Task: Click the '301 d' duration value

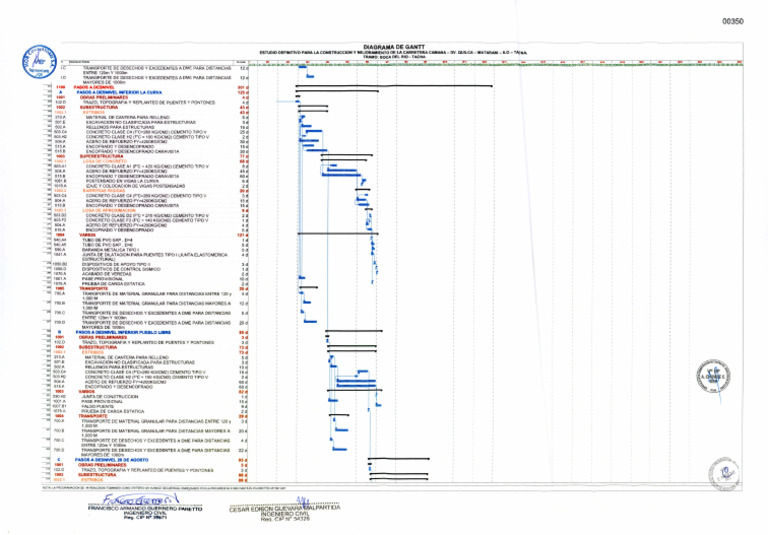Action: (242, 88)
